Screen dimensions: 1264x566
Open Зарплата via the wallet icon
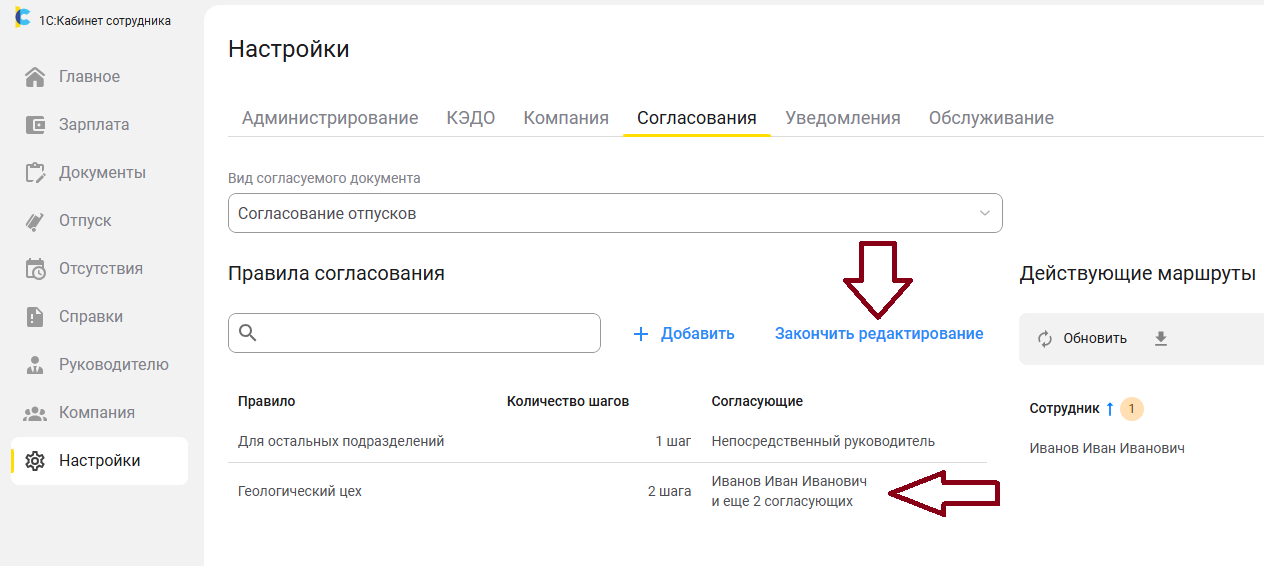pos(35,125)
